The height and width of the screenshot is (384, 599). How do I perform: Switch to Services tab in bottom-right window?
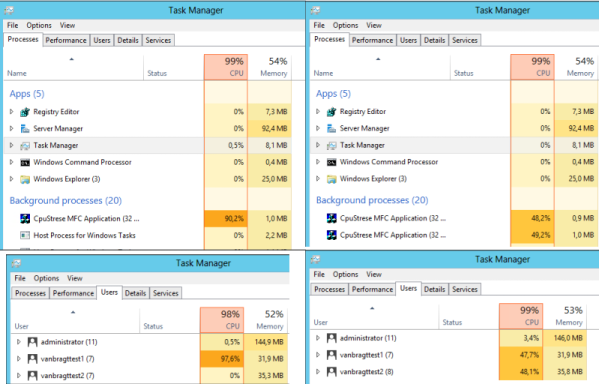[x=465, y=290]
